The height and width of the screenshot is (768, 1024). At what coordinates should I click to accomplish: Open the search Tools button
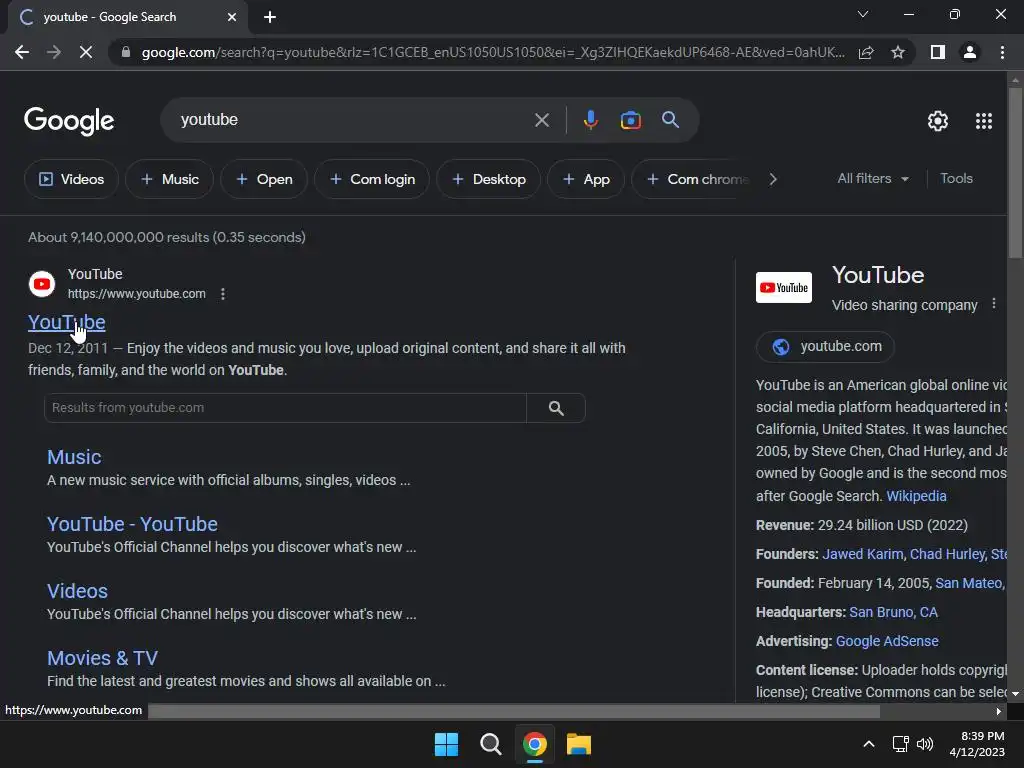coord(956,178)
